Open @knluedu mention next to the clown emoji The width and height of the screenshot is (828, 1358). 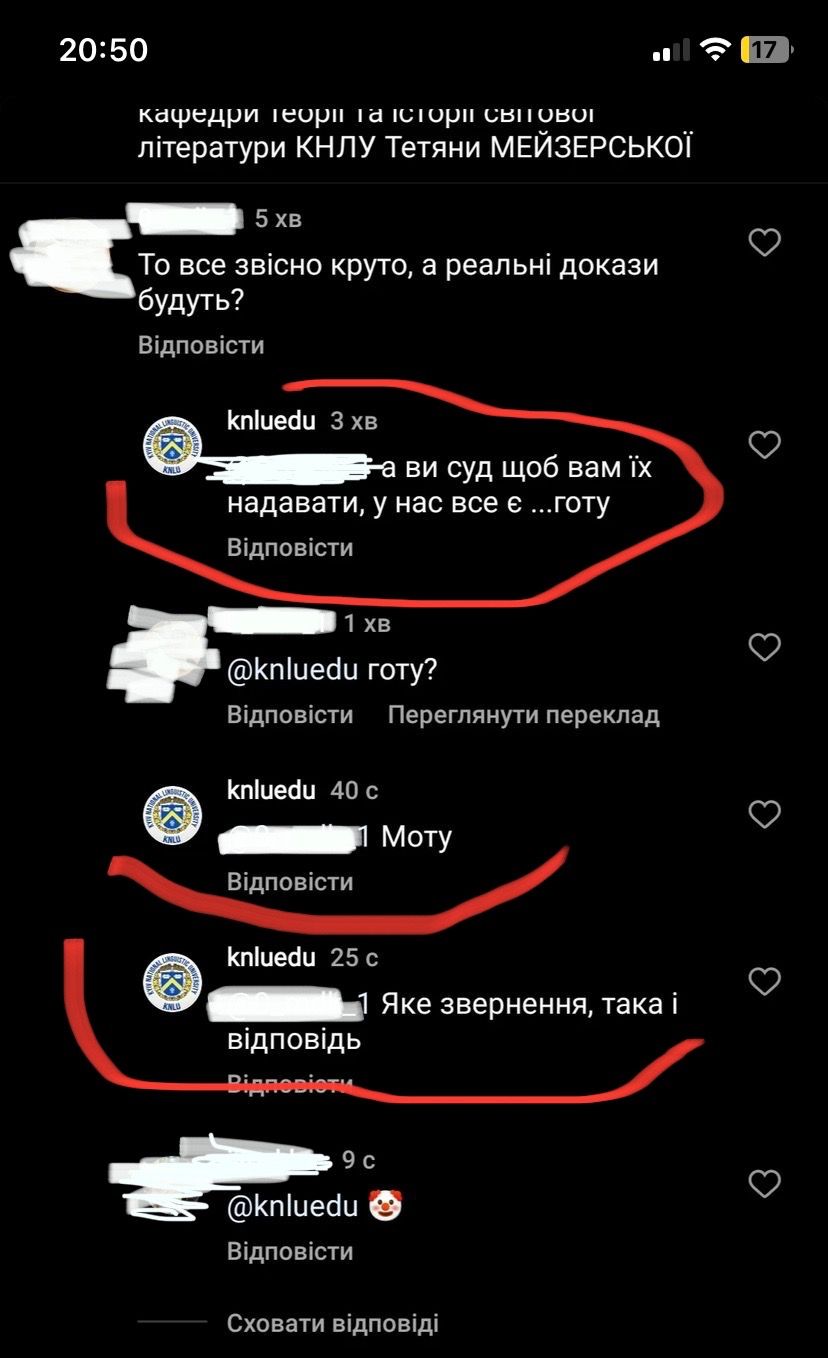(292, 1207)
